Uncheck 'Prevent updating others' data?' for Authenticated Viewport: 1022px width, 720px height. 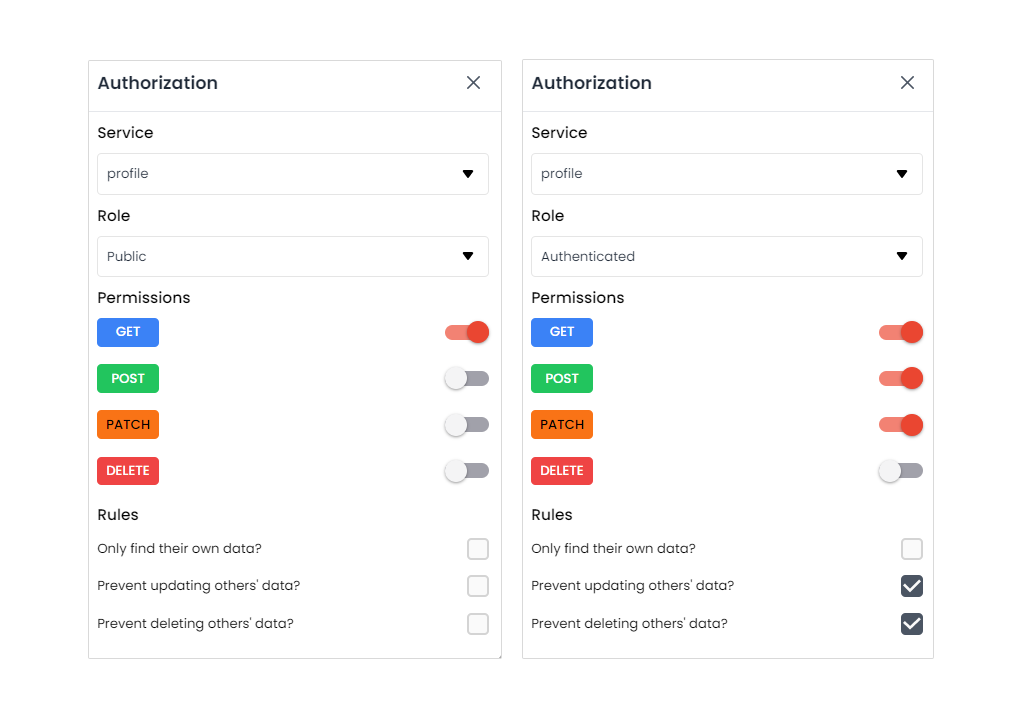pos(912,586)
